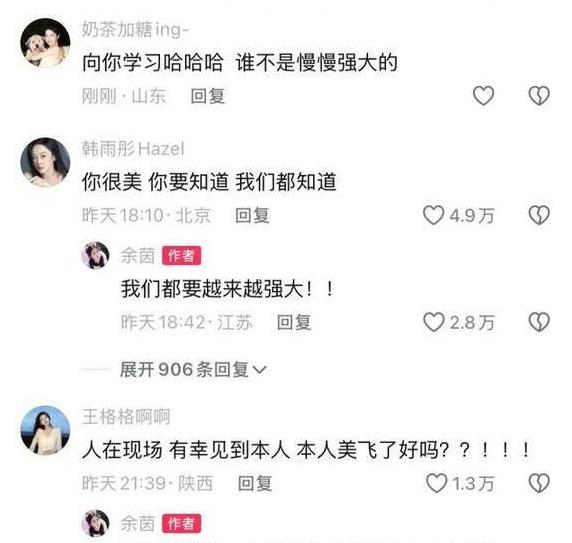Expand the 906 replies thread

193,370
